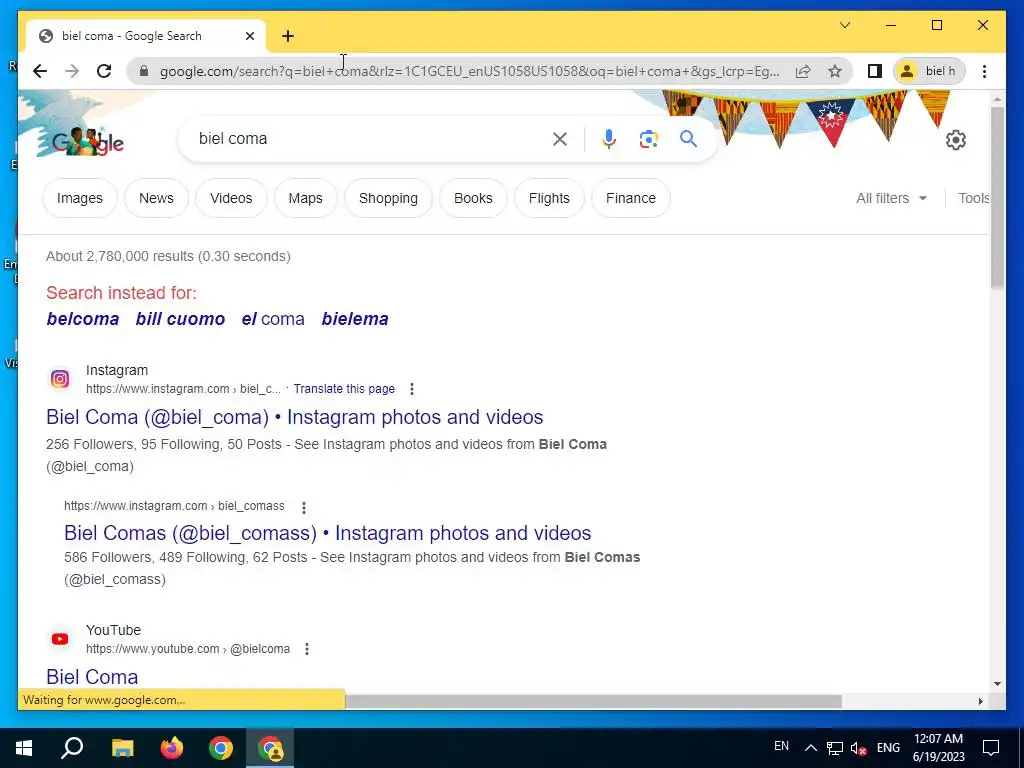This screenshot has height=768, width=1024.
Task: Open the tab search chevron
Action: (x=844, y=25)
